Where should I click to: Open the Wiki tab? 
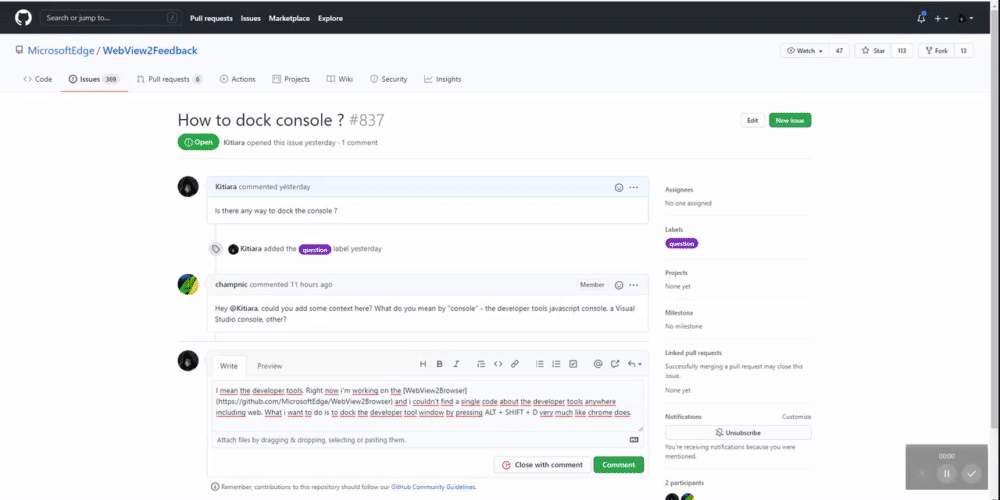[x=339, y=79]
